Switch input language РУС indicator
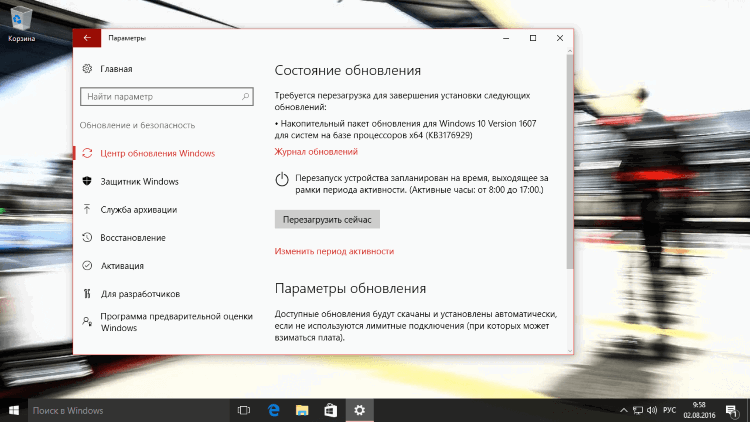 (x=670, y=411)
